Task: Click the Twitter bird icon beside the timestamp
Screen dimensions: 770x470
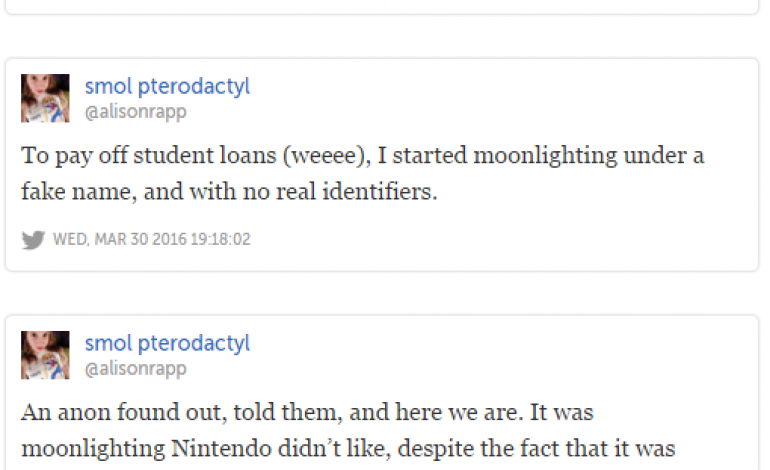Action: (x=33, y=240)
